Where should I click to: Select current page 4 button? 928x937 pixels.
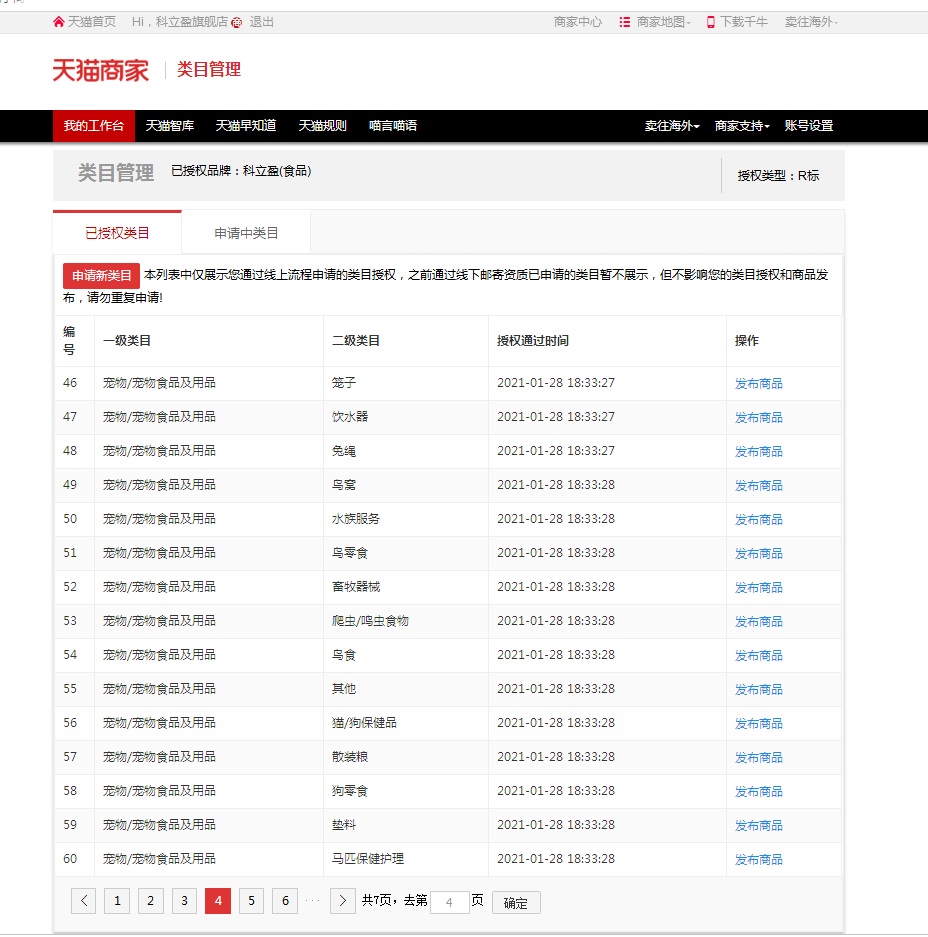point(218,901)
